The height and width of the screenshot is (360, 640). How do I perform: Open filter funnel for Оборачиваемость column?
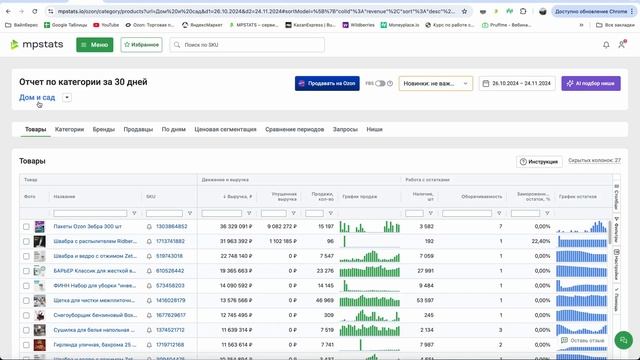(x=499, y=213)
